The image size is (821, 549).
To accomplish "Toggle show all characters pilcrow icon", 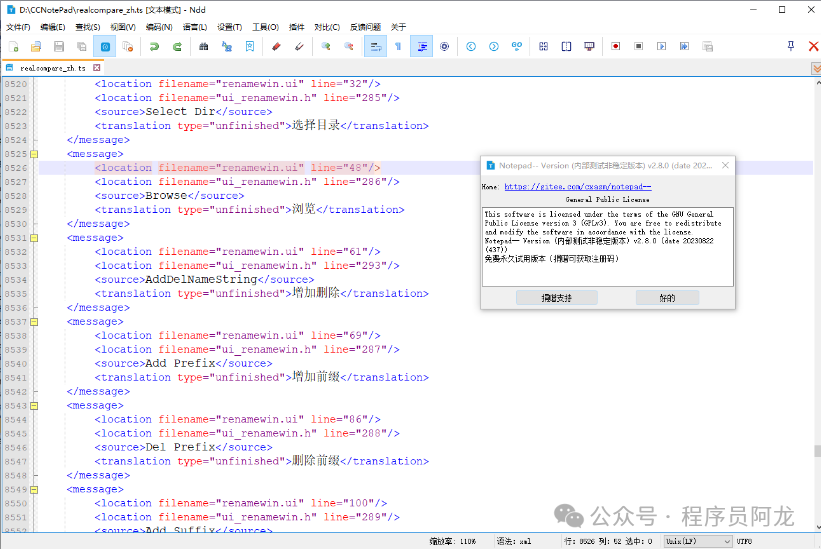I will tap(398, 46).
